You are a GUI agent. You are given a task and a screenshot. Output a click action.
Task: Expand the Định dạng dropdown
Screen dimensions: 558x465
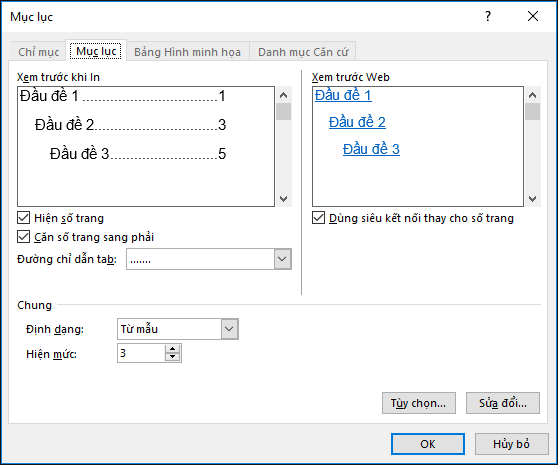click(x=230, y=329)
